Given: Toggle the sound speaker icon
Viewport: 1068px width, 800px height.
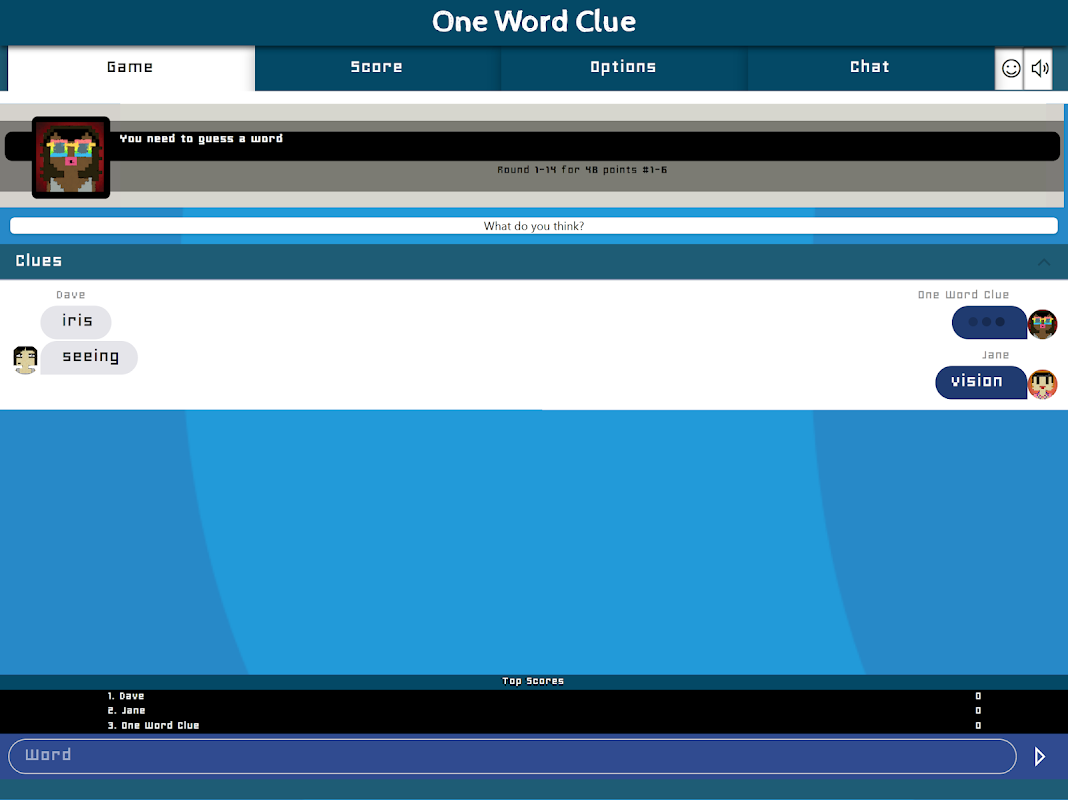Looking at the screenshot, I should coord(1039,68).
